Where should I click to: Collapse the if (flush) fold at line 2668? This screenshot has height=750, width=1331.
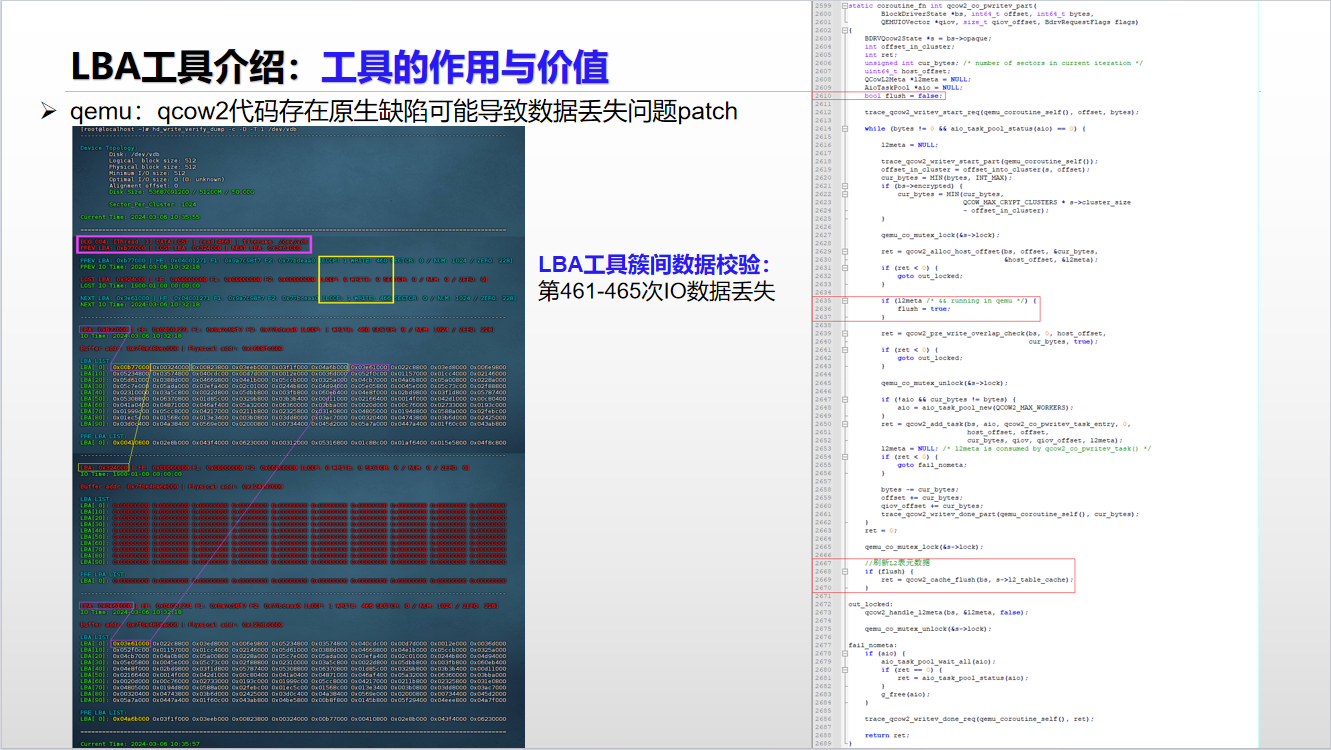845,571
